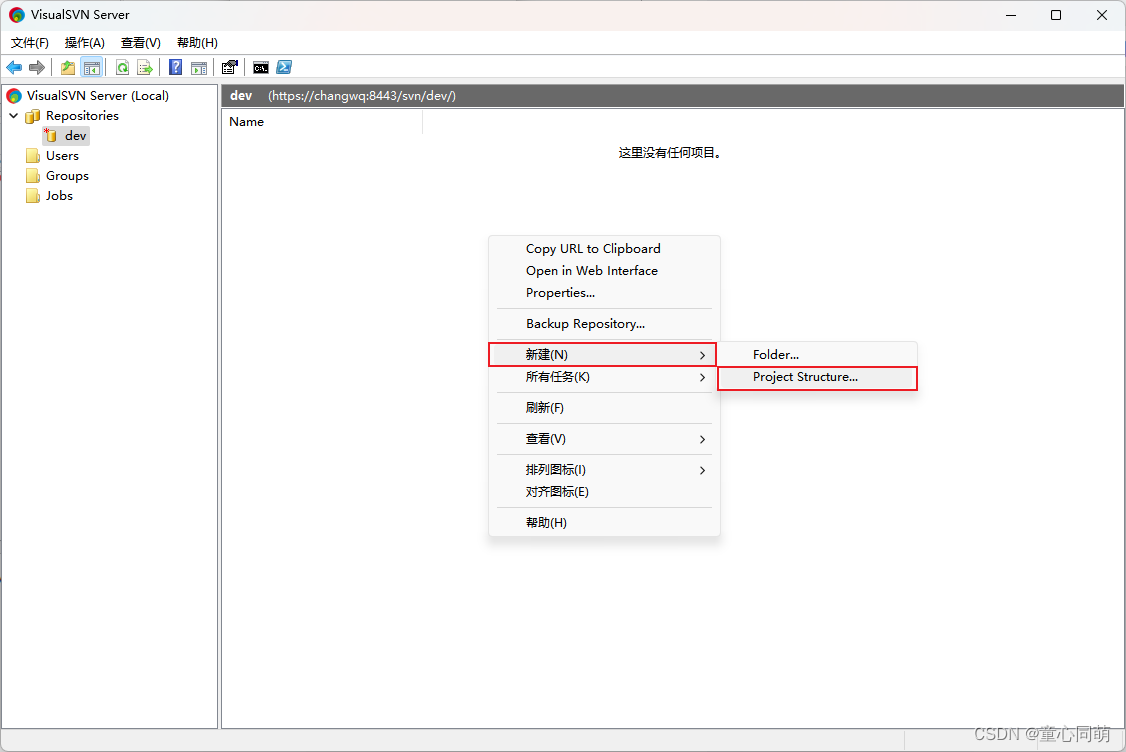Expand the 排列图标(I) submenu arrow
The image size is (1126, 752).
click(x=702, y=470)
